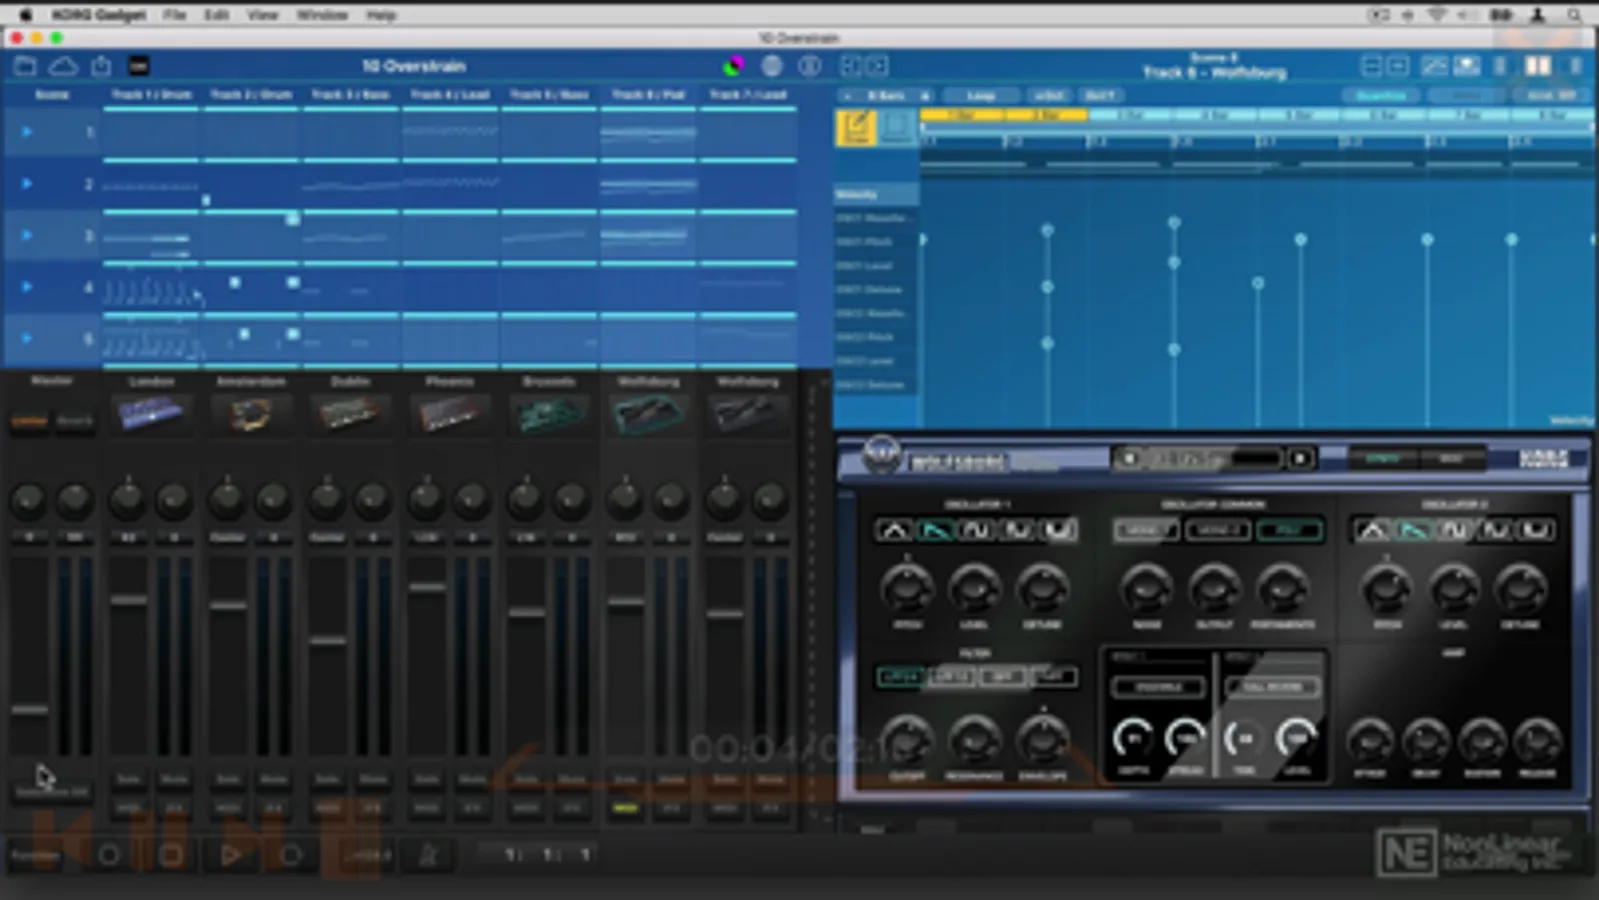Select Oscillator 2 first waveform button
The width and height of the screenshot is (1599, 900).
click(1371, 530)
